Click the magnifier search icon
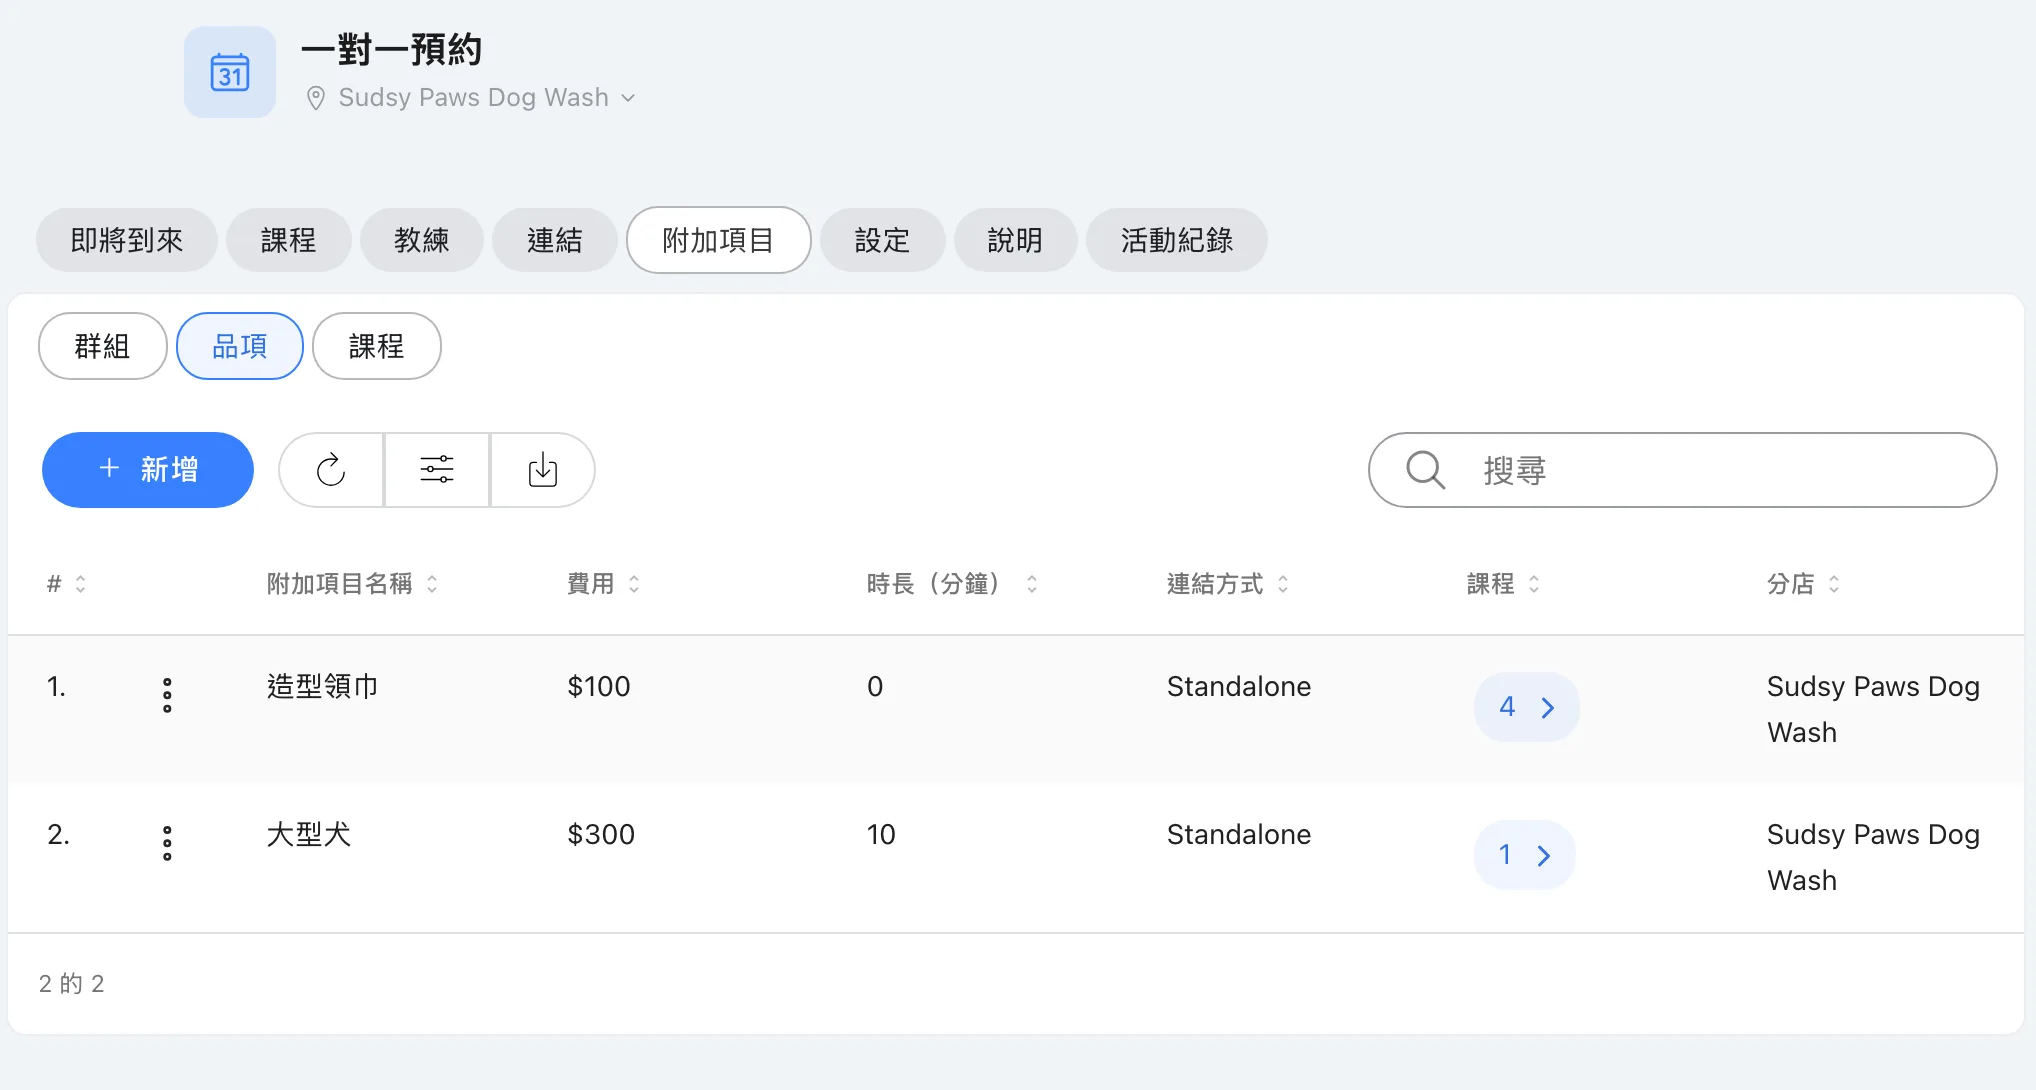The image size is (2036, 1090). 1426,470
